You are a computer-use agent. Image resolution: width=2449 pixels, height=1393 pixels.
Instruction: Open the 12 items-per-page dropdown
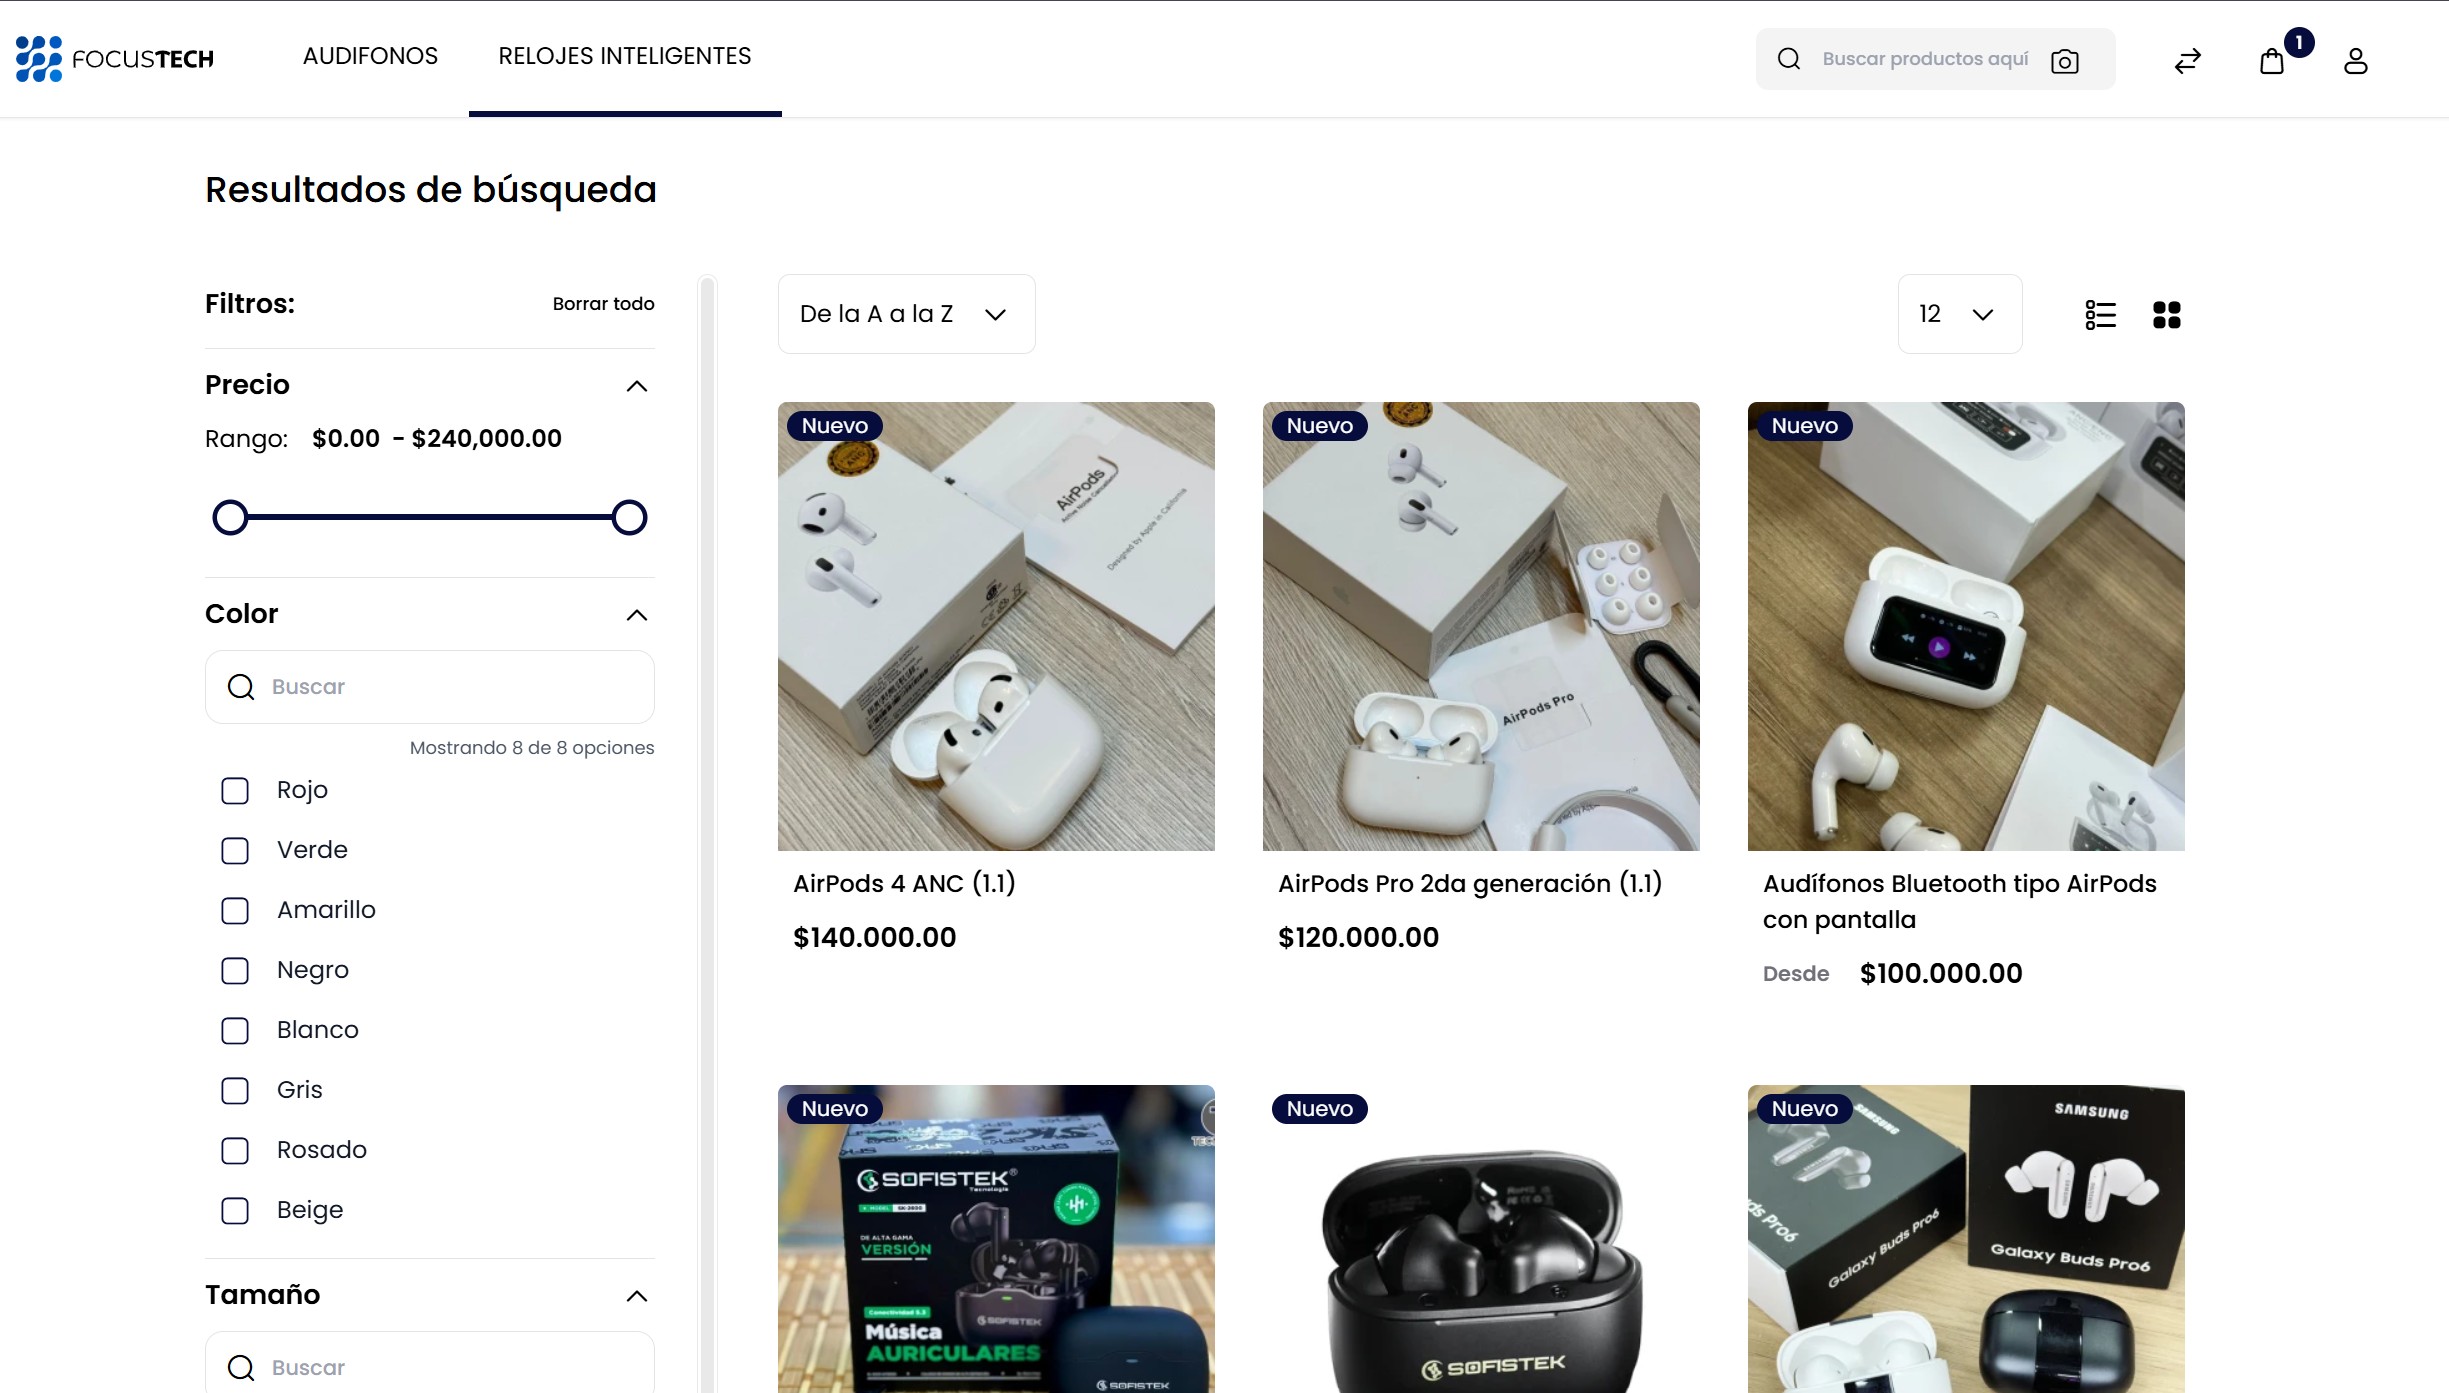[1958, 314]
